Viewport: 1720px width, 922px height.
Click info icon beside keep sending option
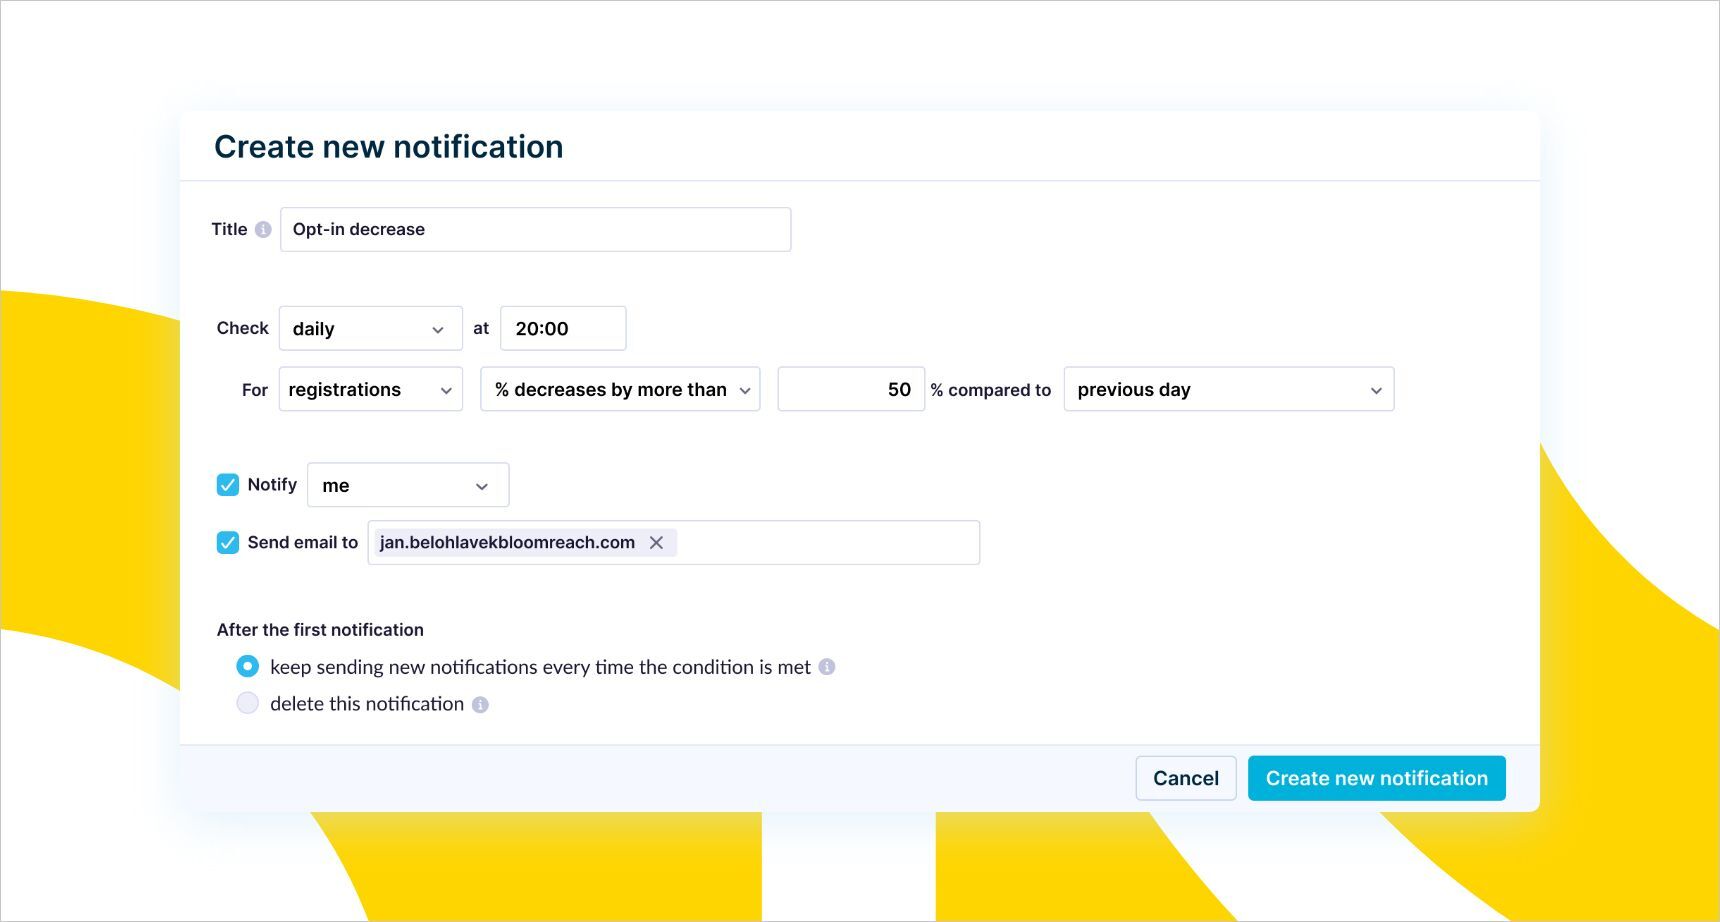point(827,667)
